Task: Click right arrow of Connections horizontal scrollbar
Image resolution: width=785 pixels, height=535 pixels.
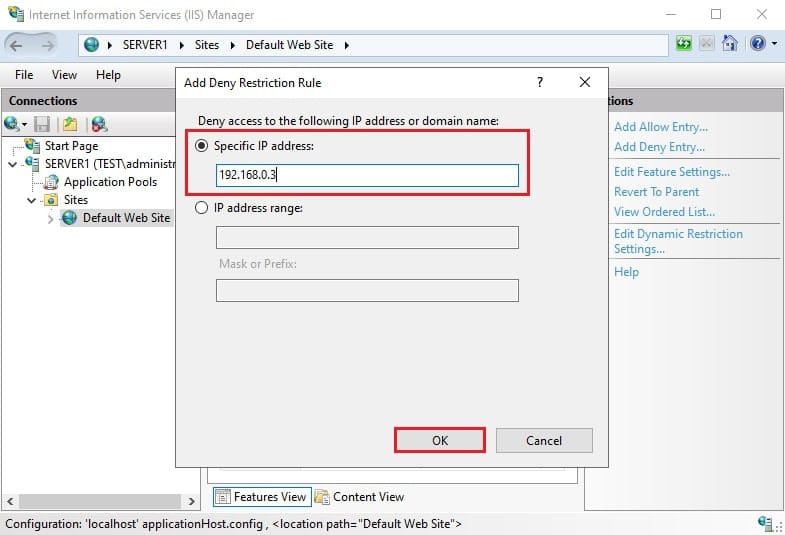Action: (x=191, y=501)
